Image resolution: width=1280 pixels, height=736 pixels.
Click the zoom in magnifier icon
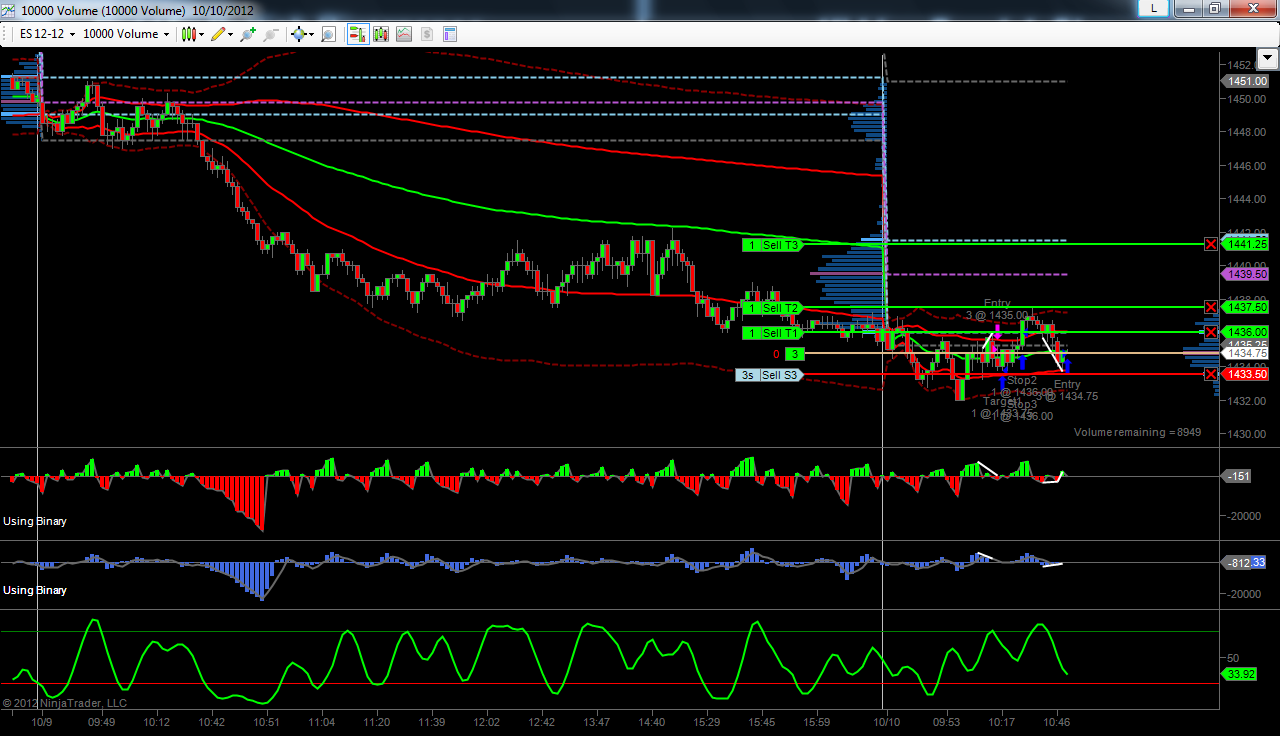click(248, 34)
